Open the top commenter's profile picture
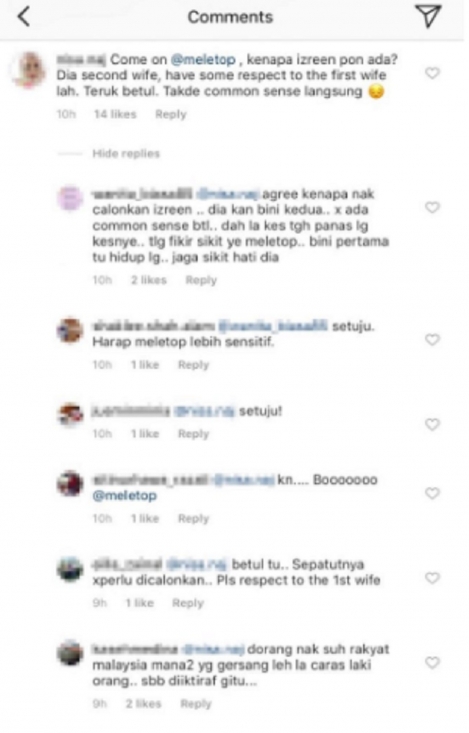This screenshot has height=733, width=469. pos(29,71)
